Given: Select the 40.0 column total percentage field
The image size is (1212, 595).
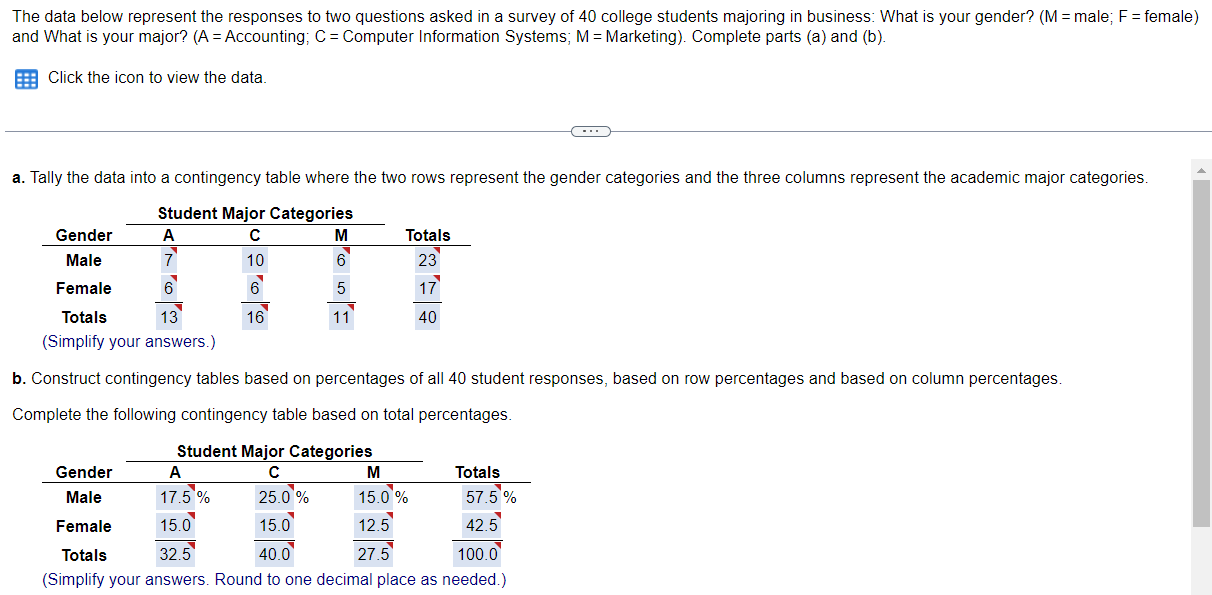Looking at the screenshot, I should [x=276, y=553].
